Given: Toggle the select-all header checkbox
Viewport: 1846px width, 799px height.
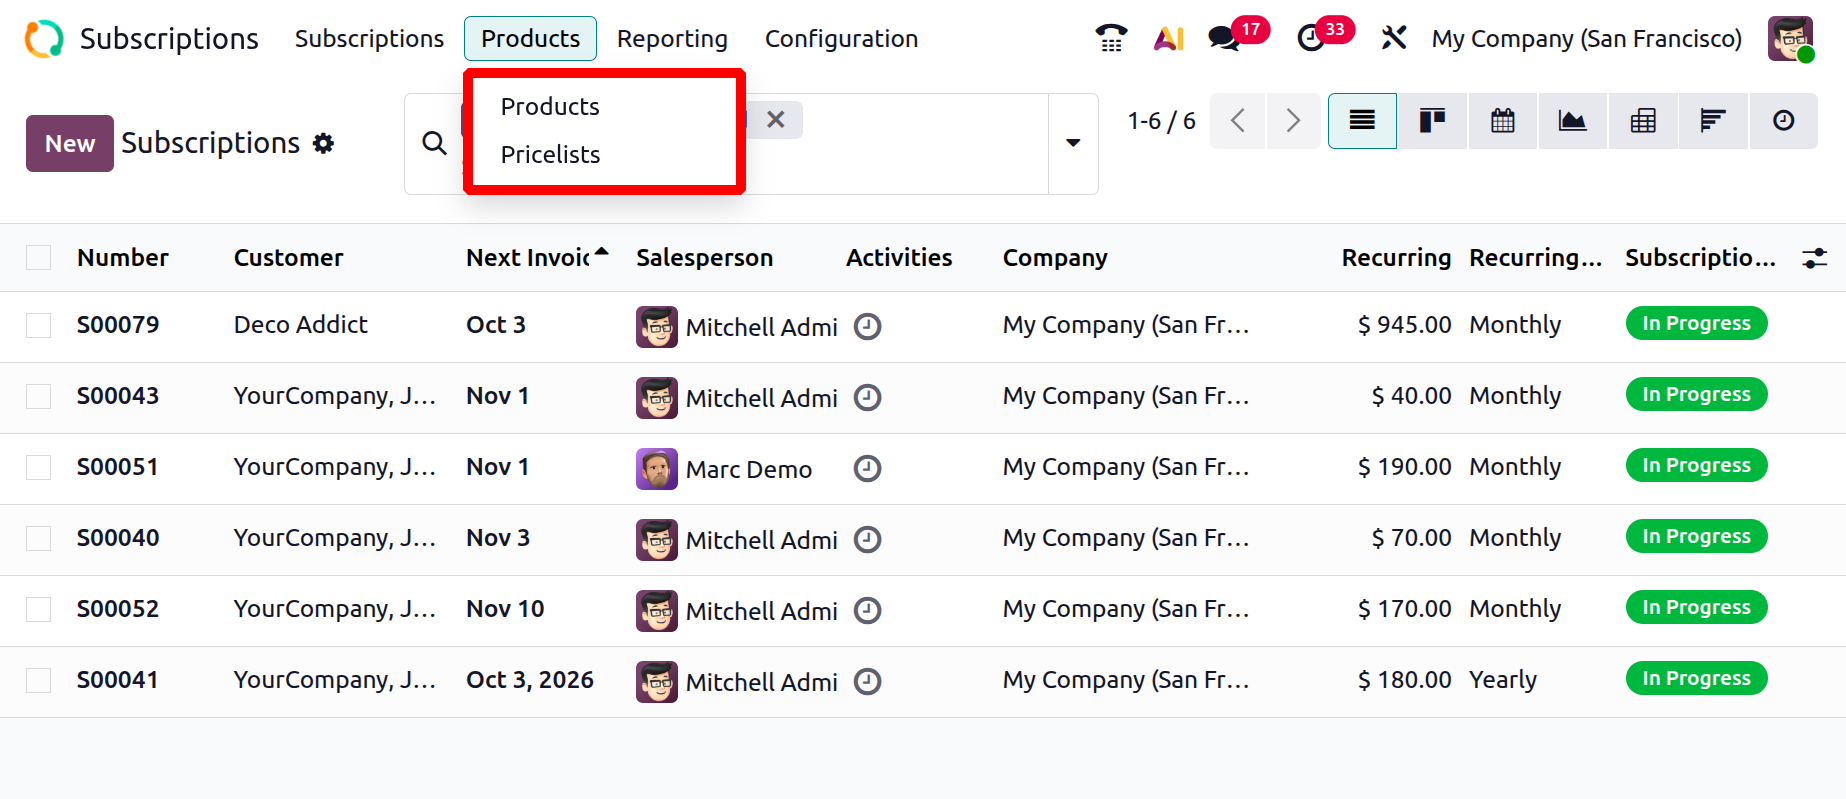Looking at the screenshot, I should (39, 258).
